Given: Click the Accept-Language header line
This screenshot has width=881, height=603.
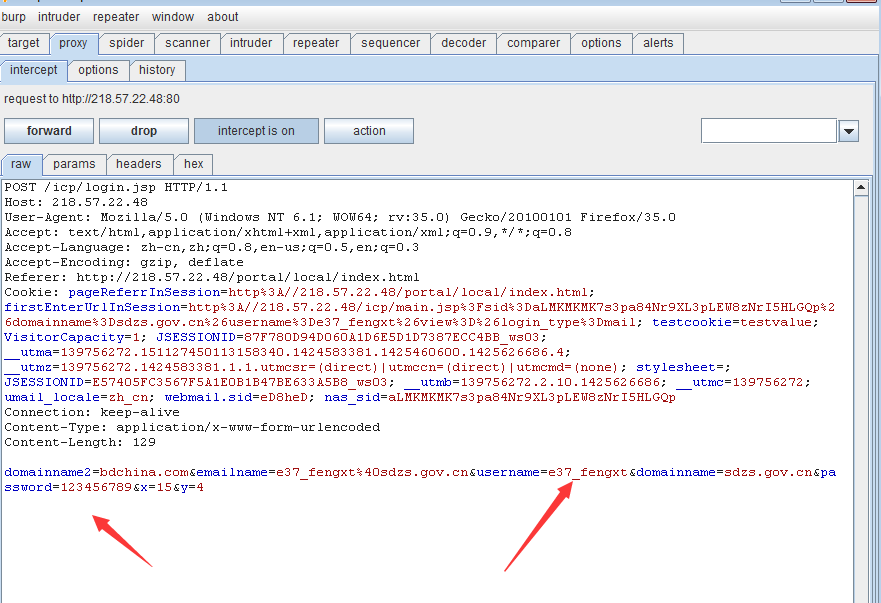Looking at the screenshot, I should [212, 247].
